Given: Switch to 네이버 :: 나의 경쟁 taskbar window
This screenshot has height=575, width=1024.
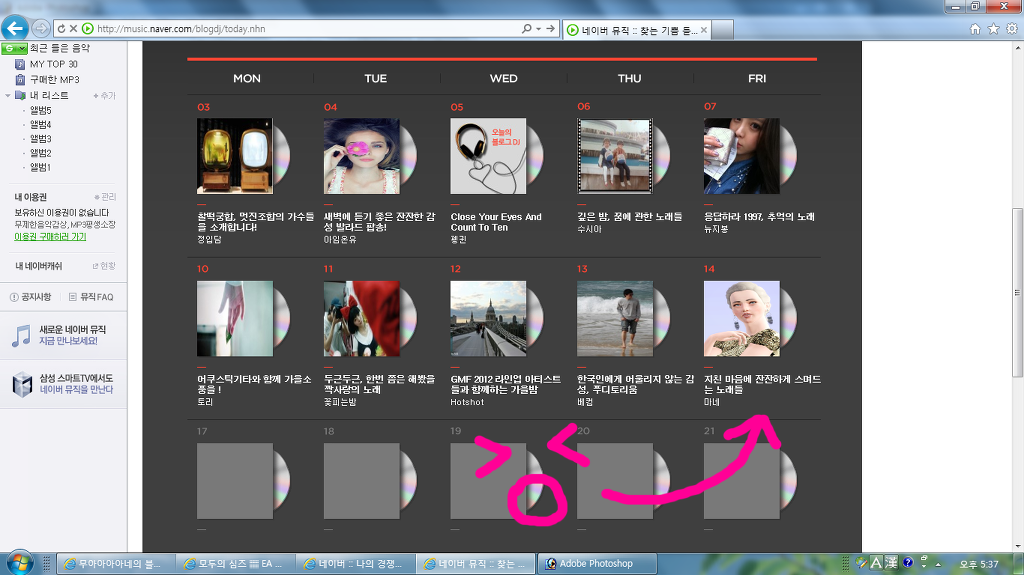Looking at the screenshot, I should (355, 563).
